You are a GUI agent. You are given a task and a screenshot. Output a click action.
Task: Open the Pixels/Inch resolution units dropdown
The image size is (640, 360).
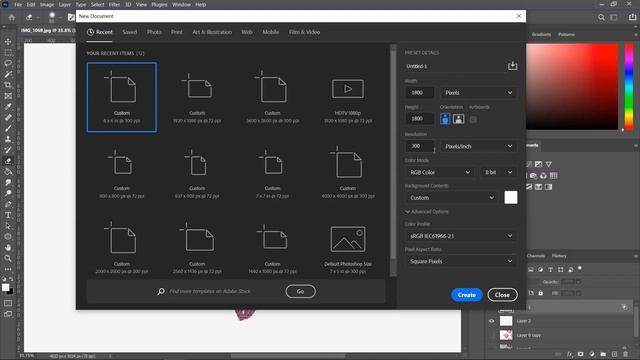(x=478, y=146)
